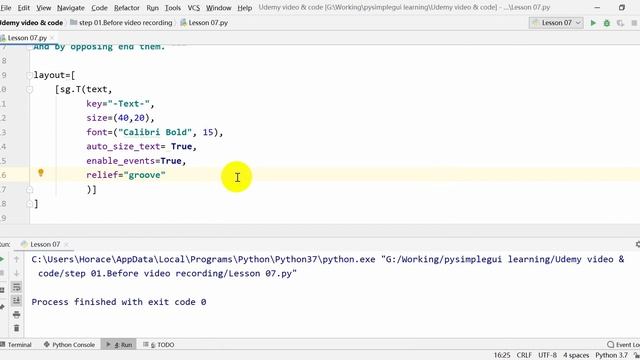Click fold end marker beside closing ]
This screenshot has width=640, height=360.
[x=29, y=204]
